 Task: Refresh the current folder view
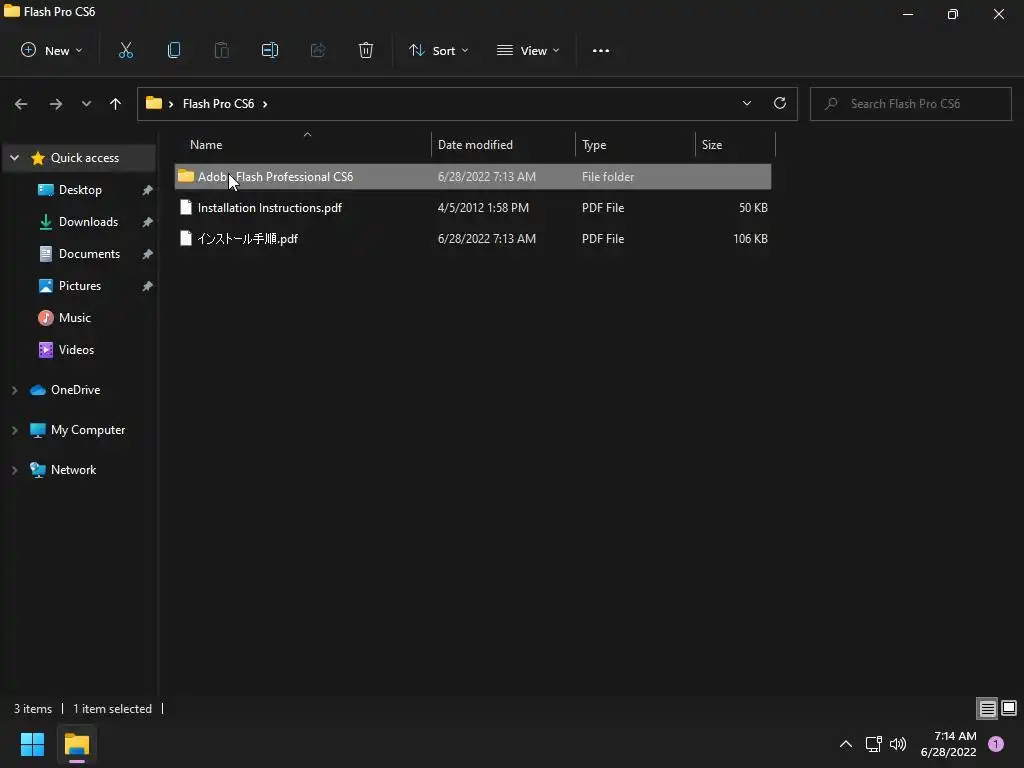[x=780, y=103]
